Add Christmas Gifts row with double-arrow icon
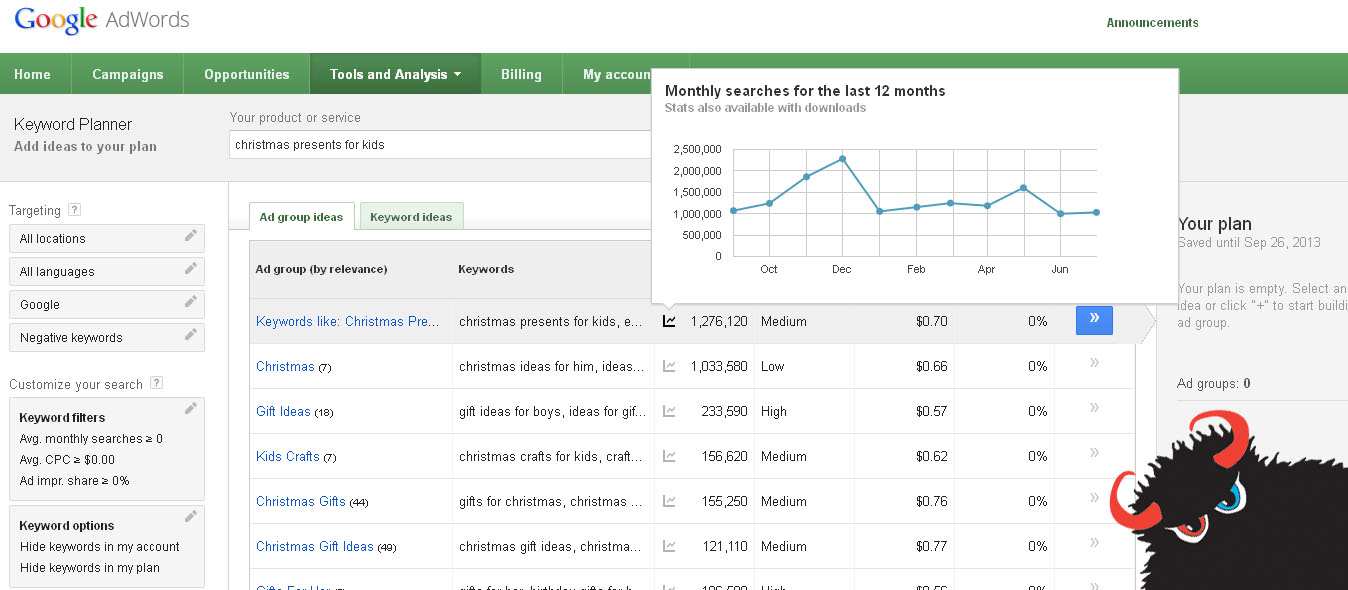This screenshot has width=1348, height=590. point(1094,498)
